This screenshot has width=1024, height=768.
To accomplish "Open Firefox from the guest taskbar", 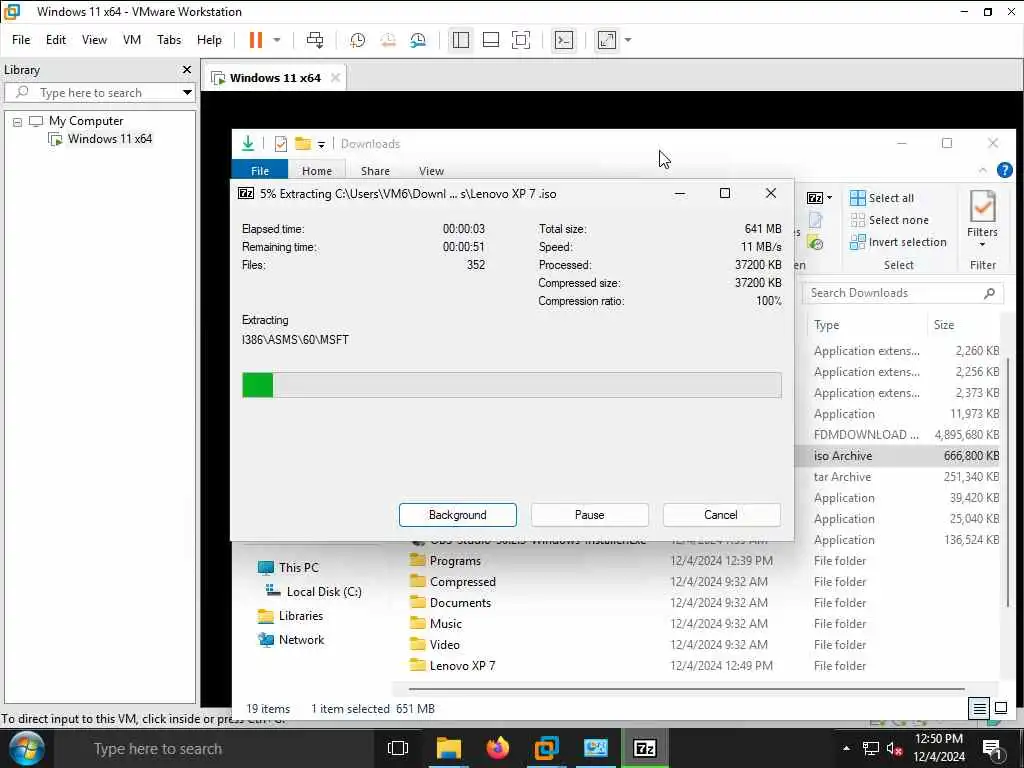I will click(498, 748).
